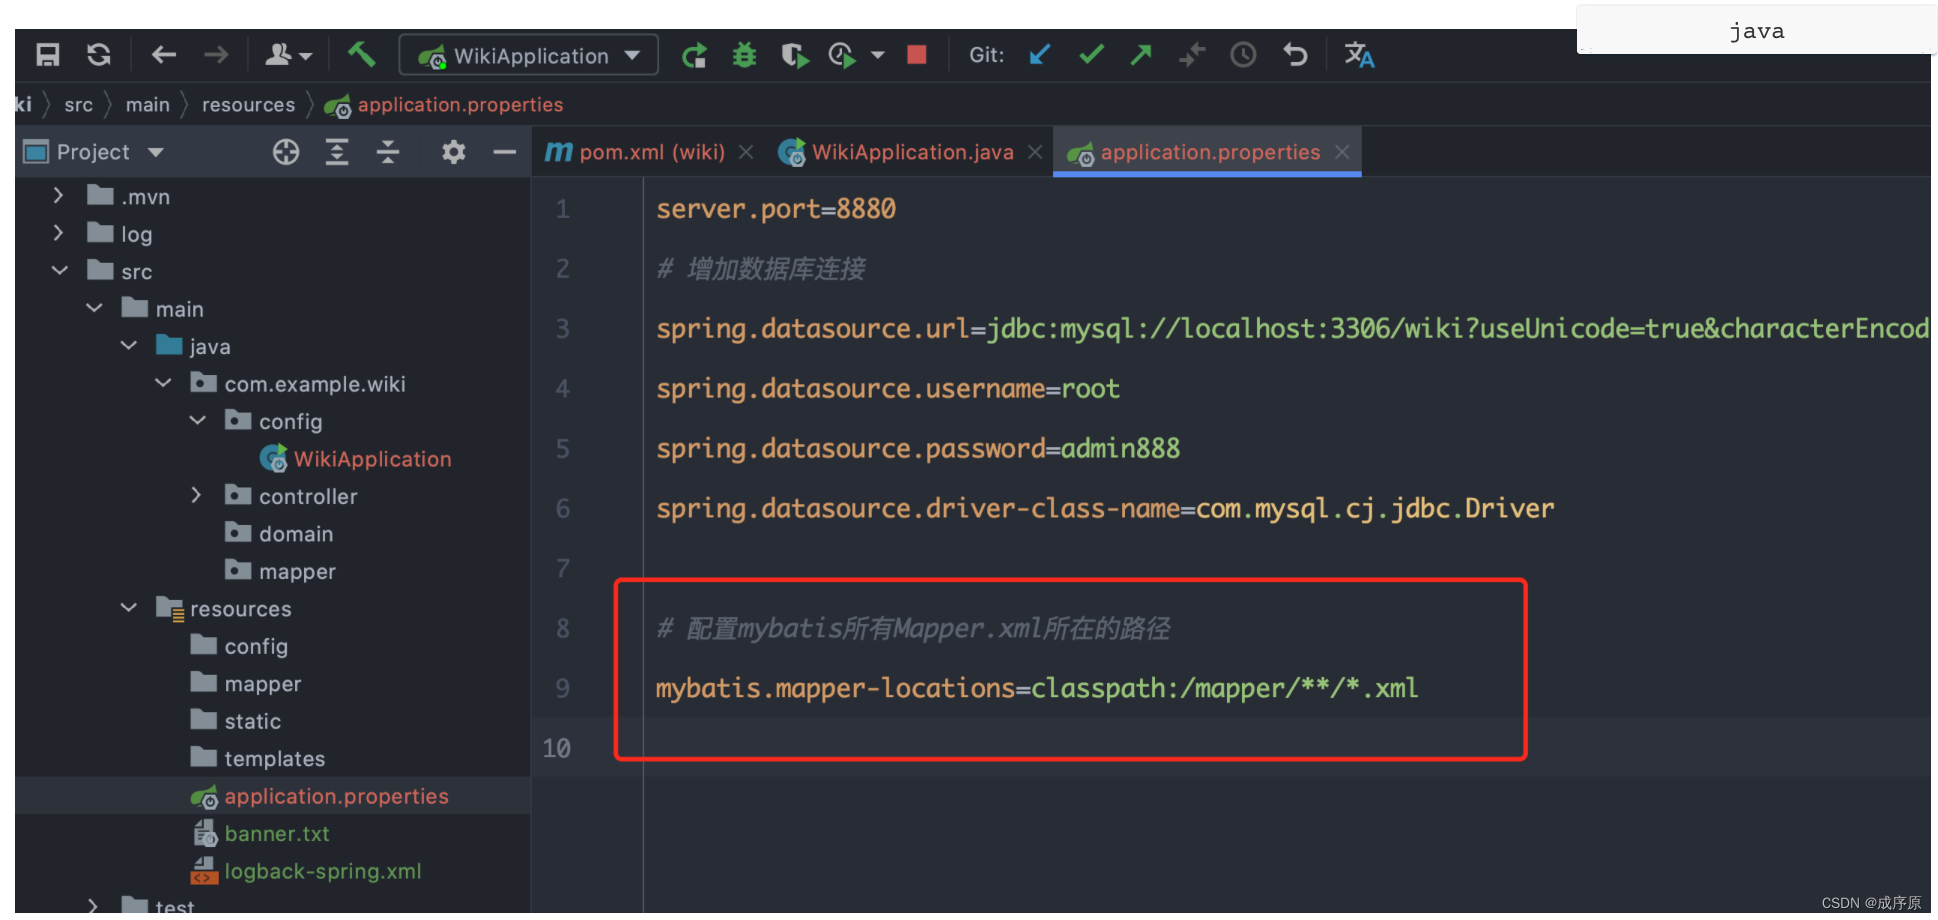Start debugging with the bug icon
Image resolution: width=1938 pixels, height=920 pixels.
click(744, 55)
